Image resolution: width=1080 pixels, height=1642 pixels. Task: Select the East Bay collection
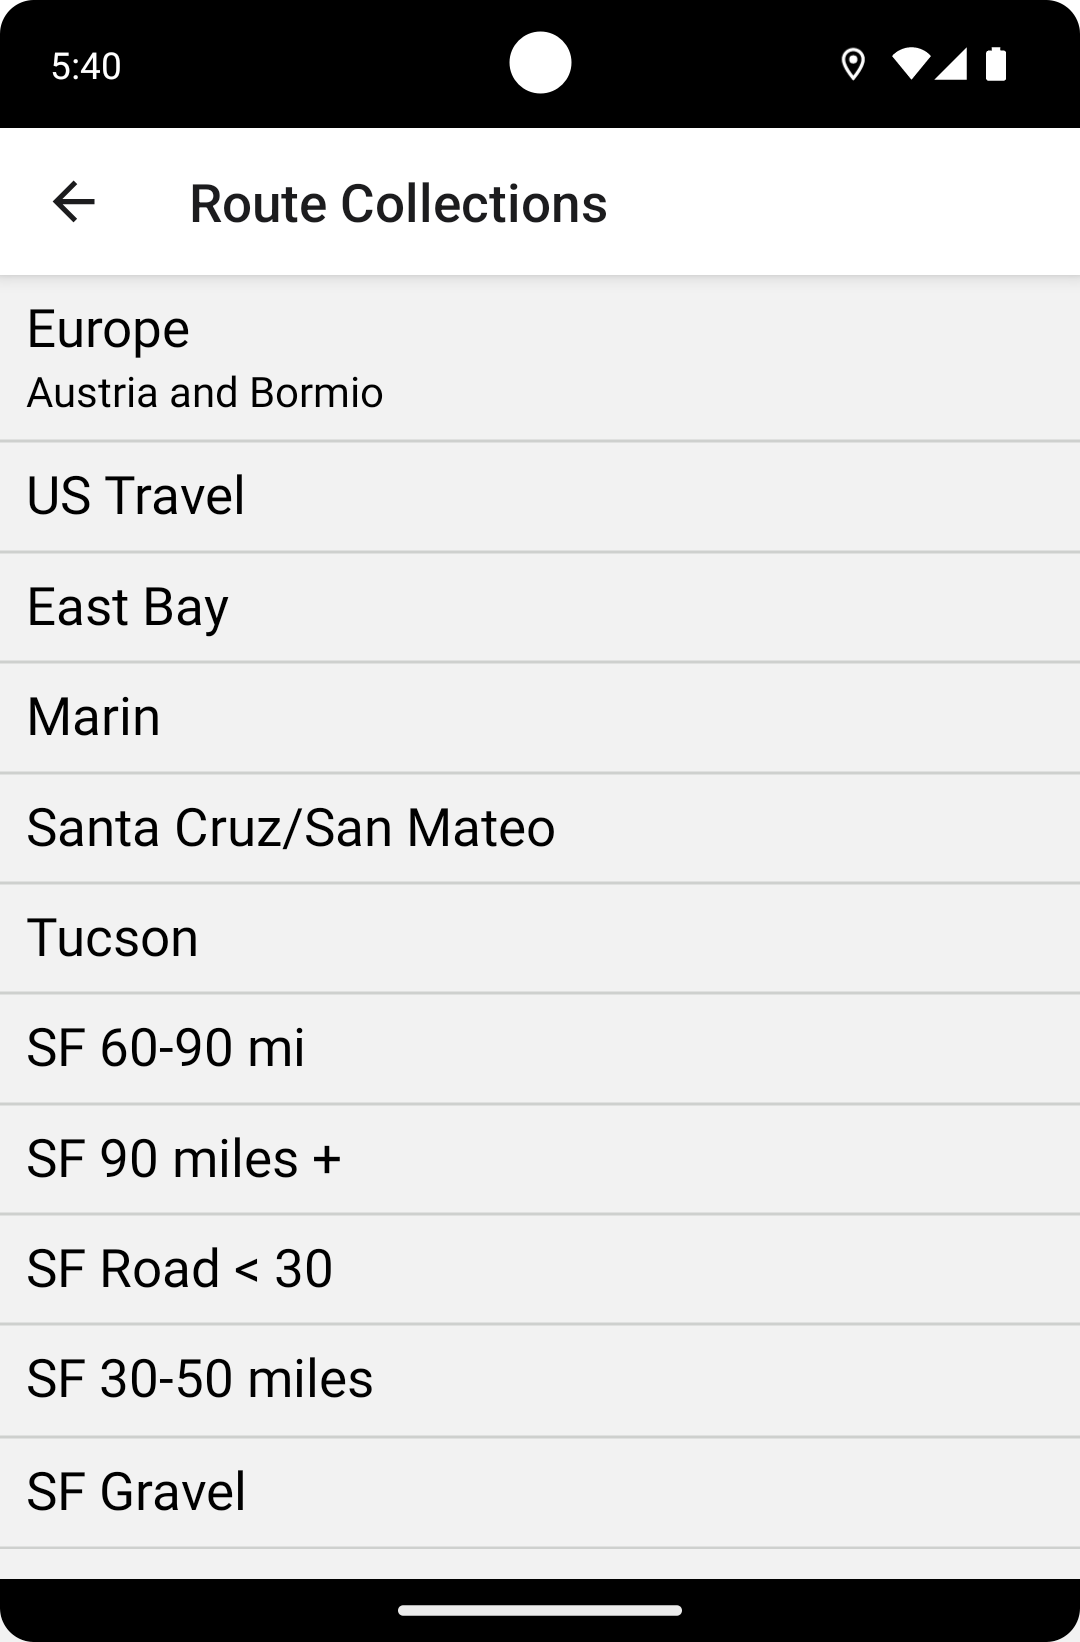click(x=540, y=607)
